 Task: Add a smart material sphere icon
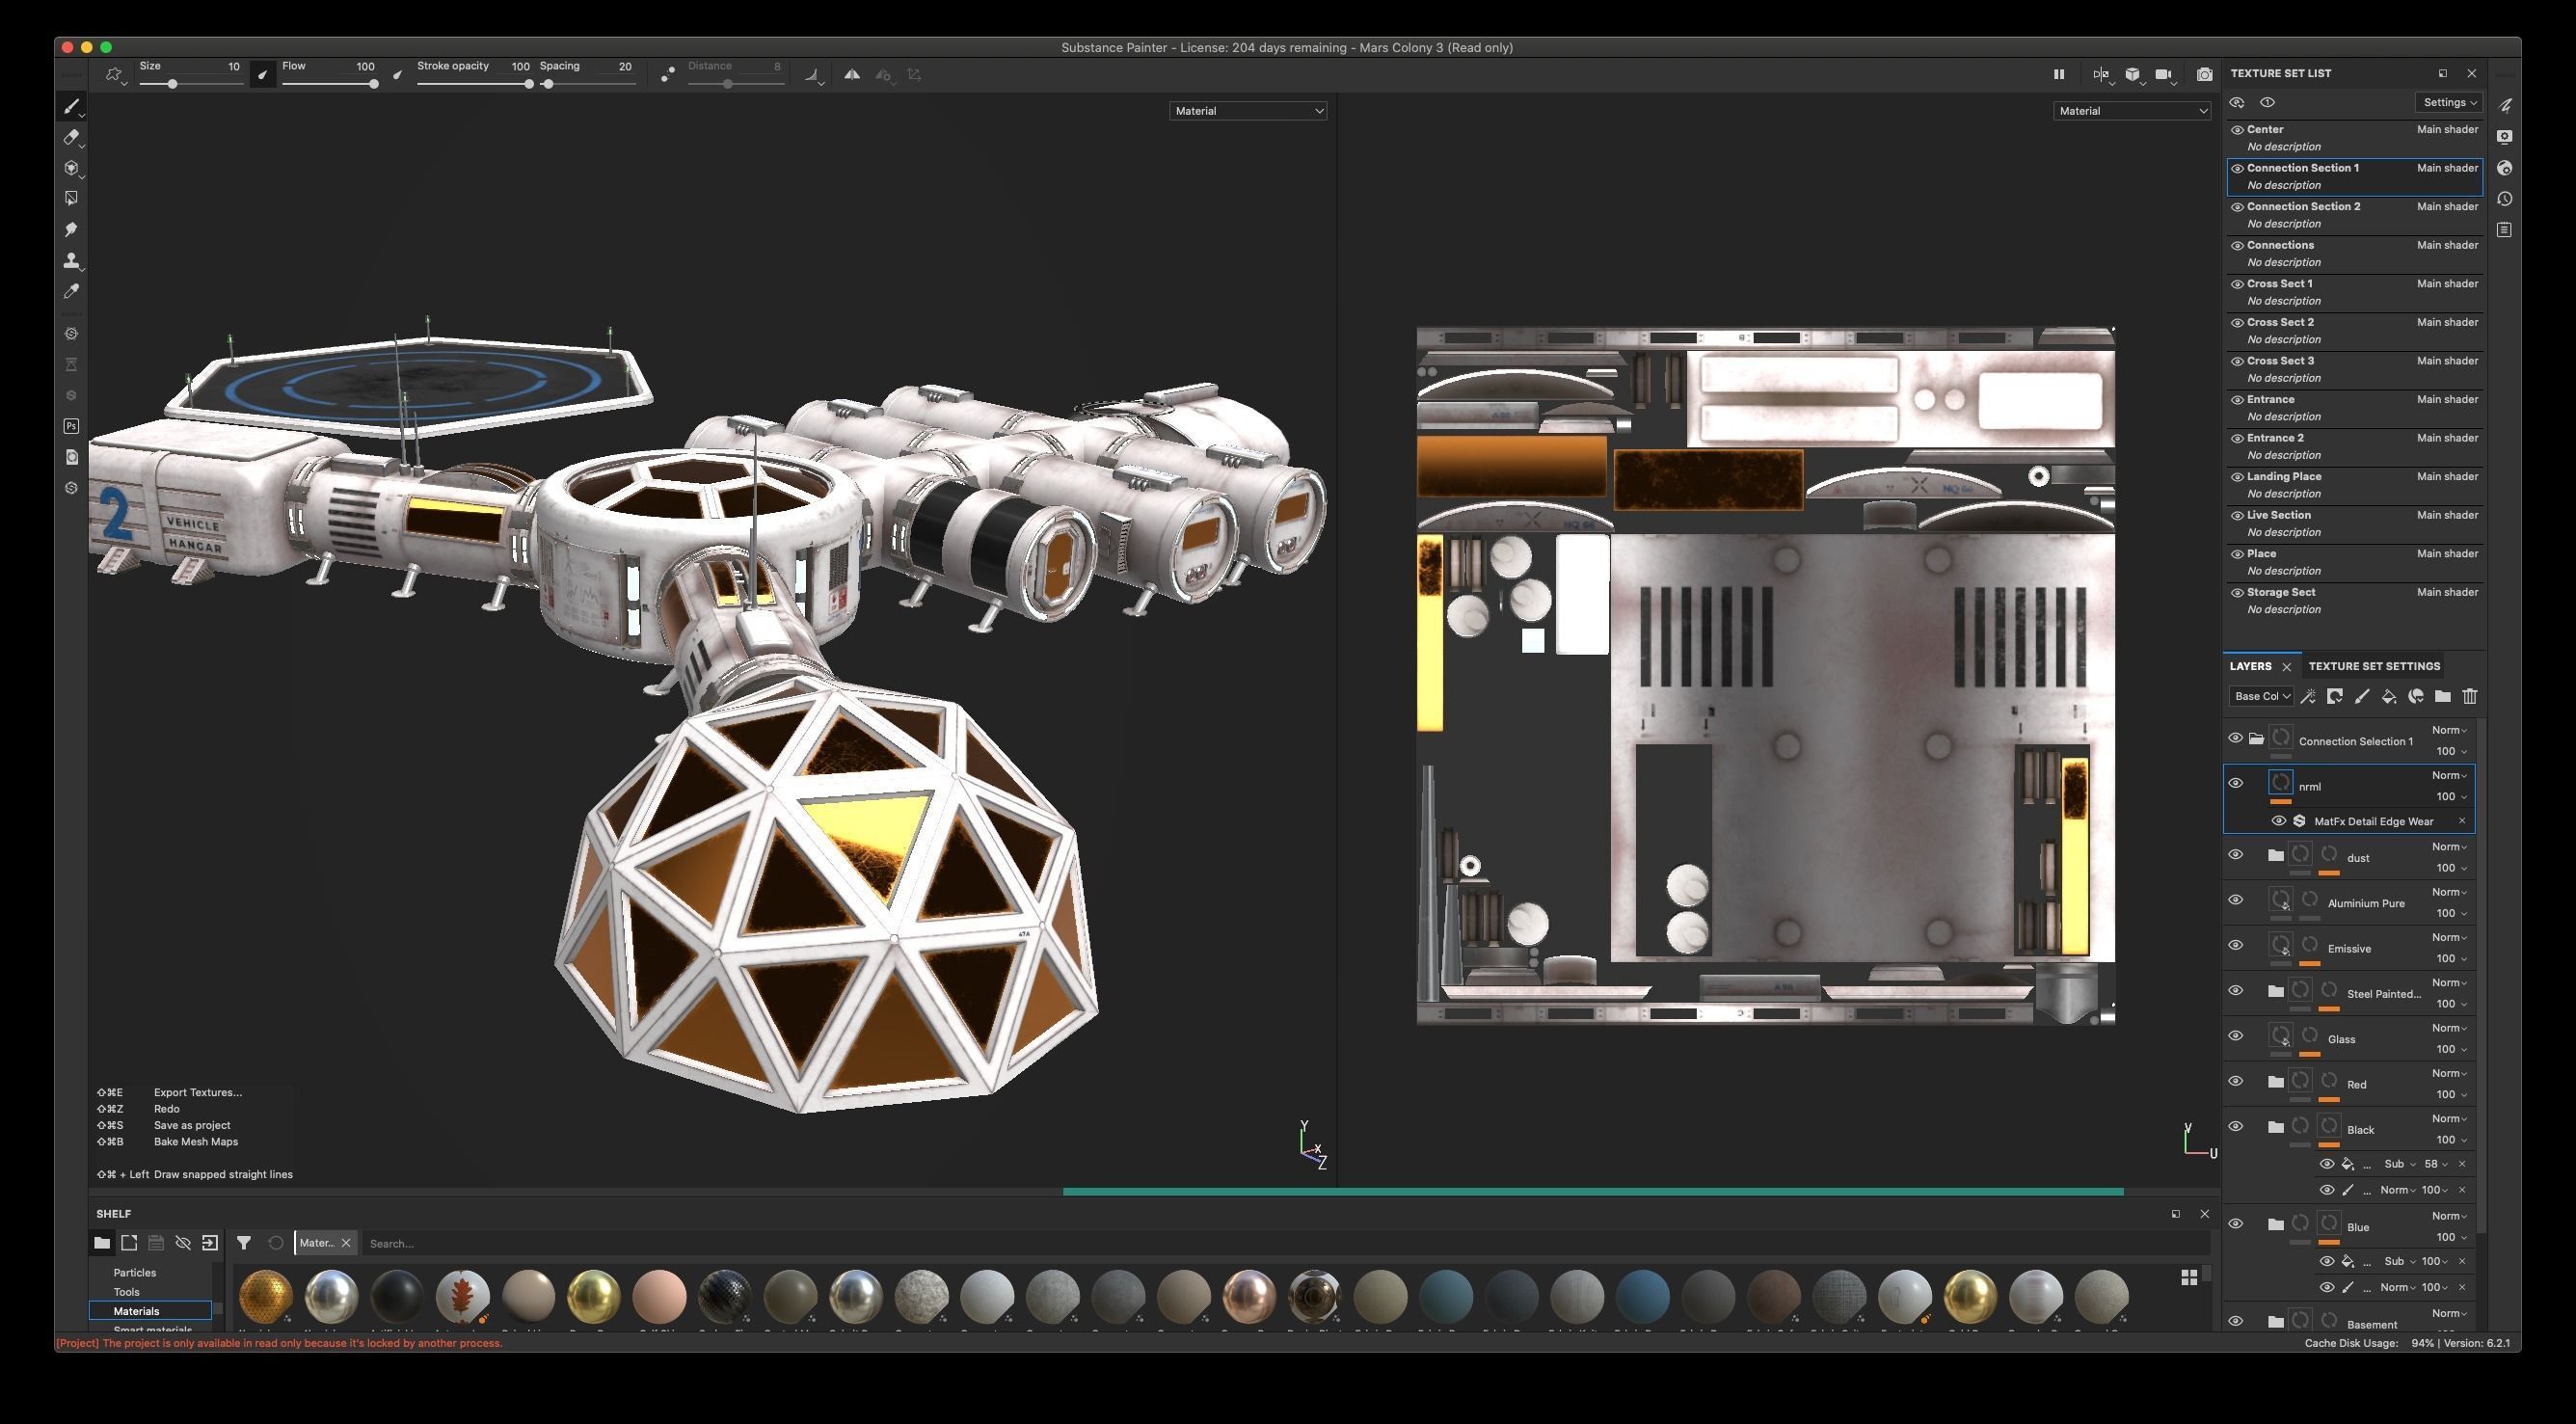point(2416,696)
